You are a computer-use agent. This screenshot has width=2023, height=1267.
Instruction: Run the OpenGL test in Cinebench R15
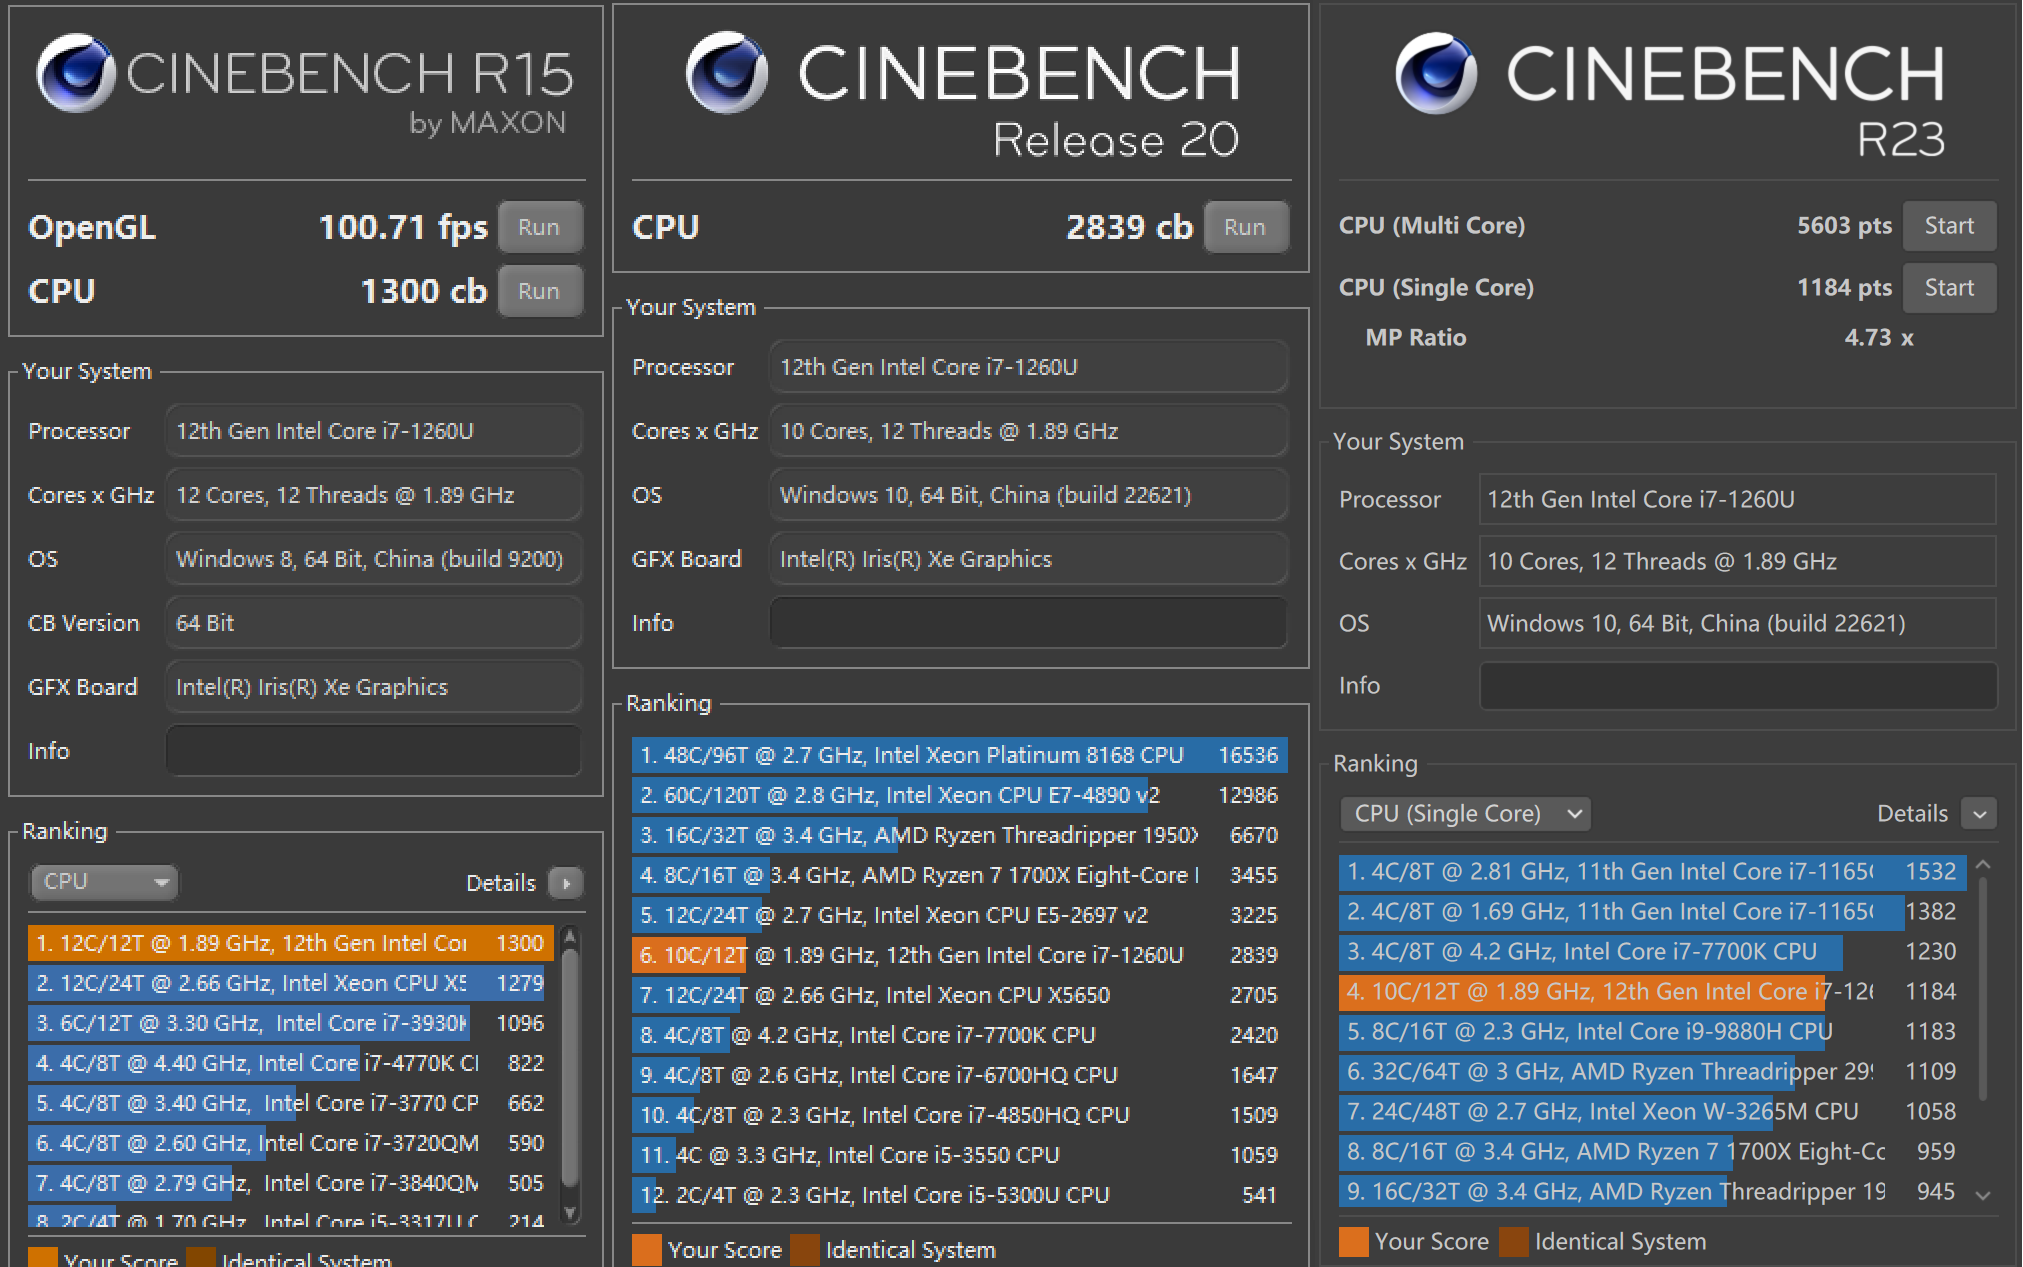pos(540,227)
